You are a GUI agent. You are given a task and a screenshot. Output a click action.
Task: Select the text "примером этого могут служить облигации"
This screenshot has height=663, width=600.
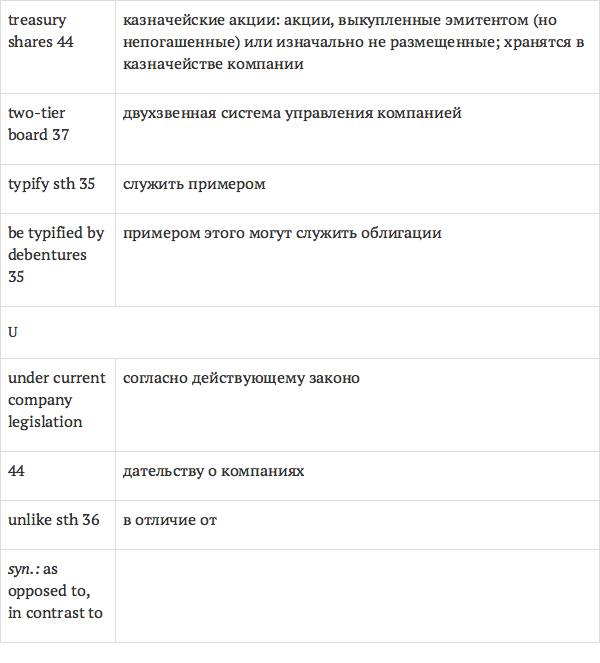[282, 233]
